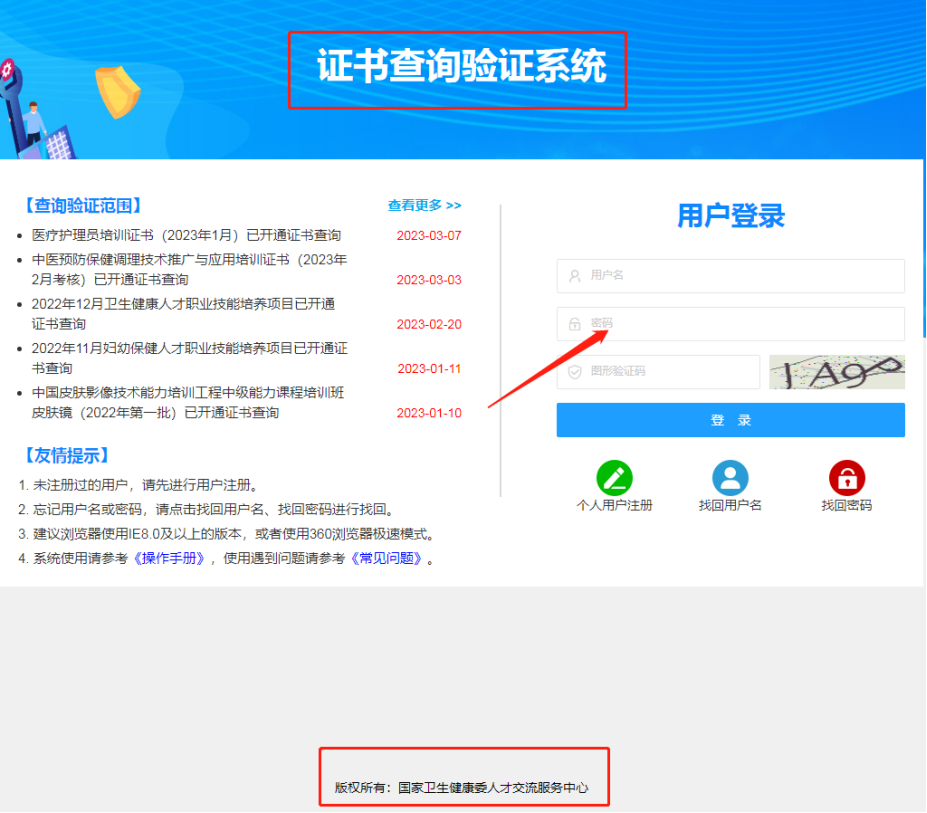927x813 pixels.
Task: Open the 《常见问题》 FAQ link
Action: (386, 558)
